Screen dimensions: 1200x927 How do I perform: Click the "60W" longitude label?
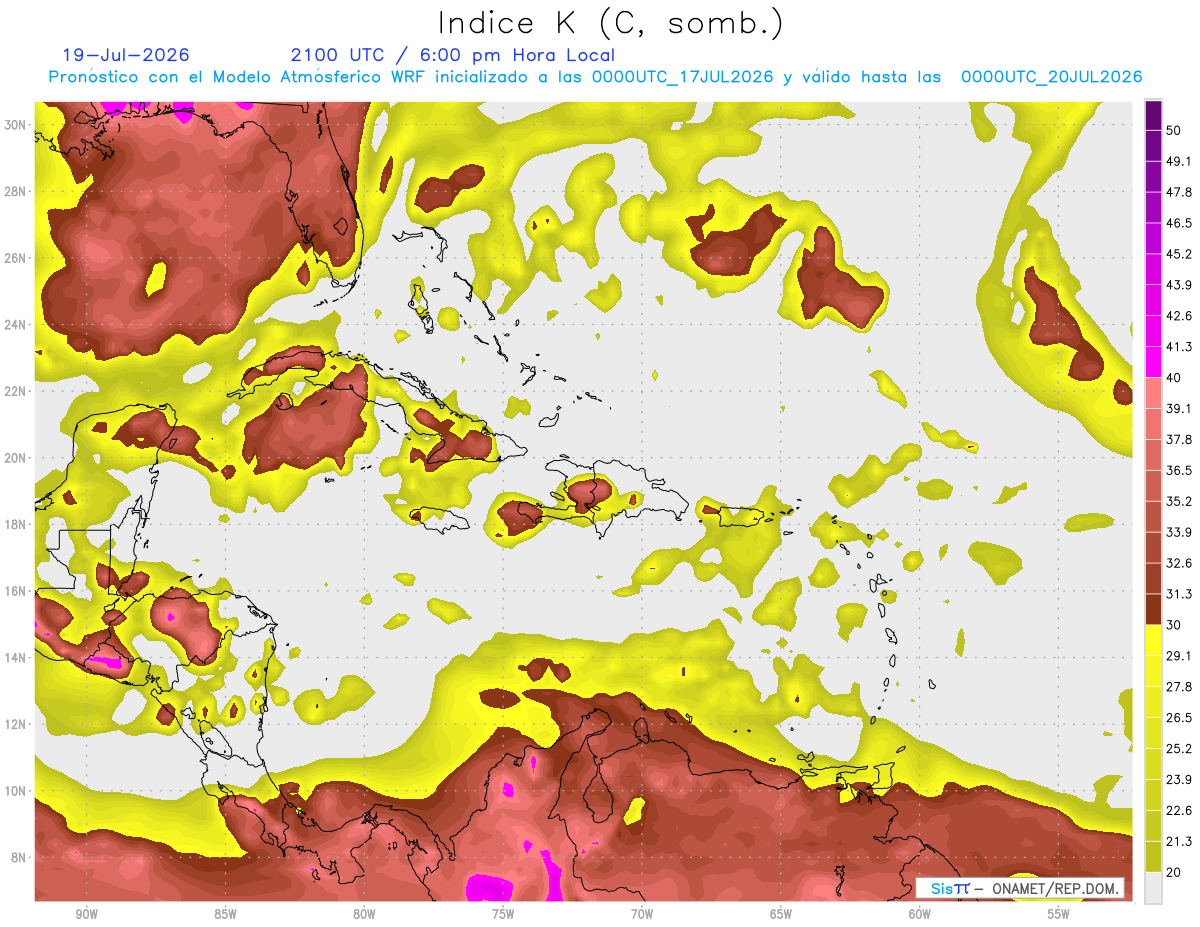pos(920,915)
